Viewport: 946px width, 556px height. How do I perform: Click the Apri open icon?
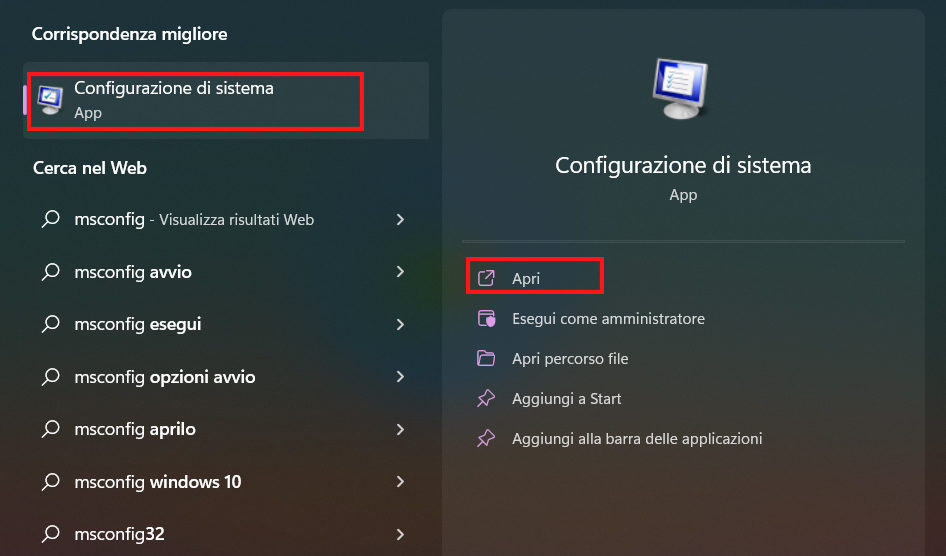coord(487,278)
